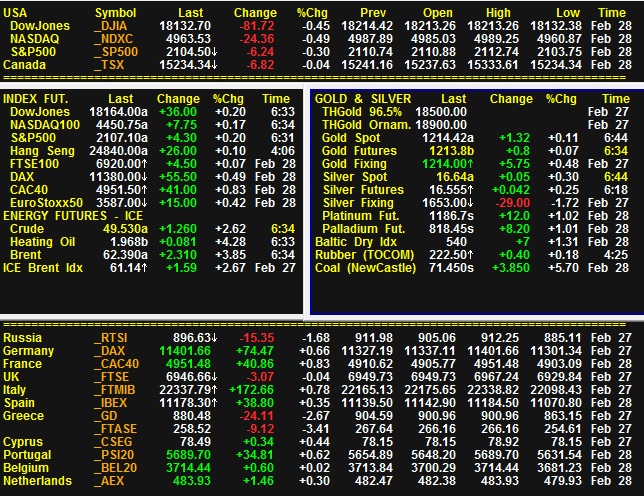Click the _NDXC symbol
The image size is (644, 496).
(113, 39)
